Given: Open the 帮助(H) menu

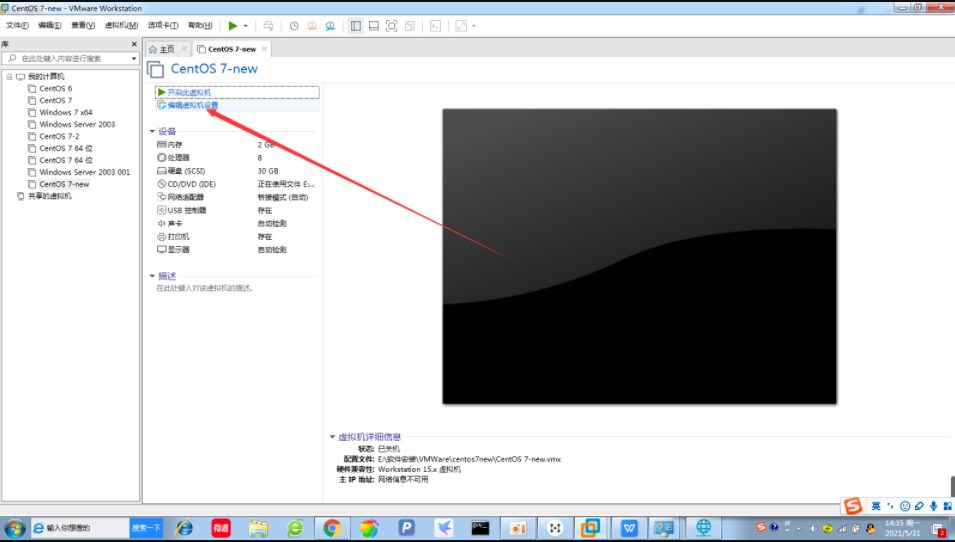Looking at the screenshot, I should tap(200, 25).
